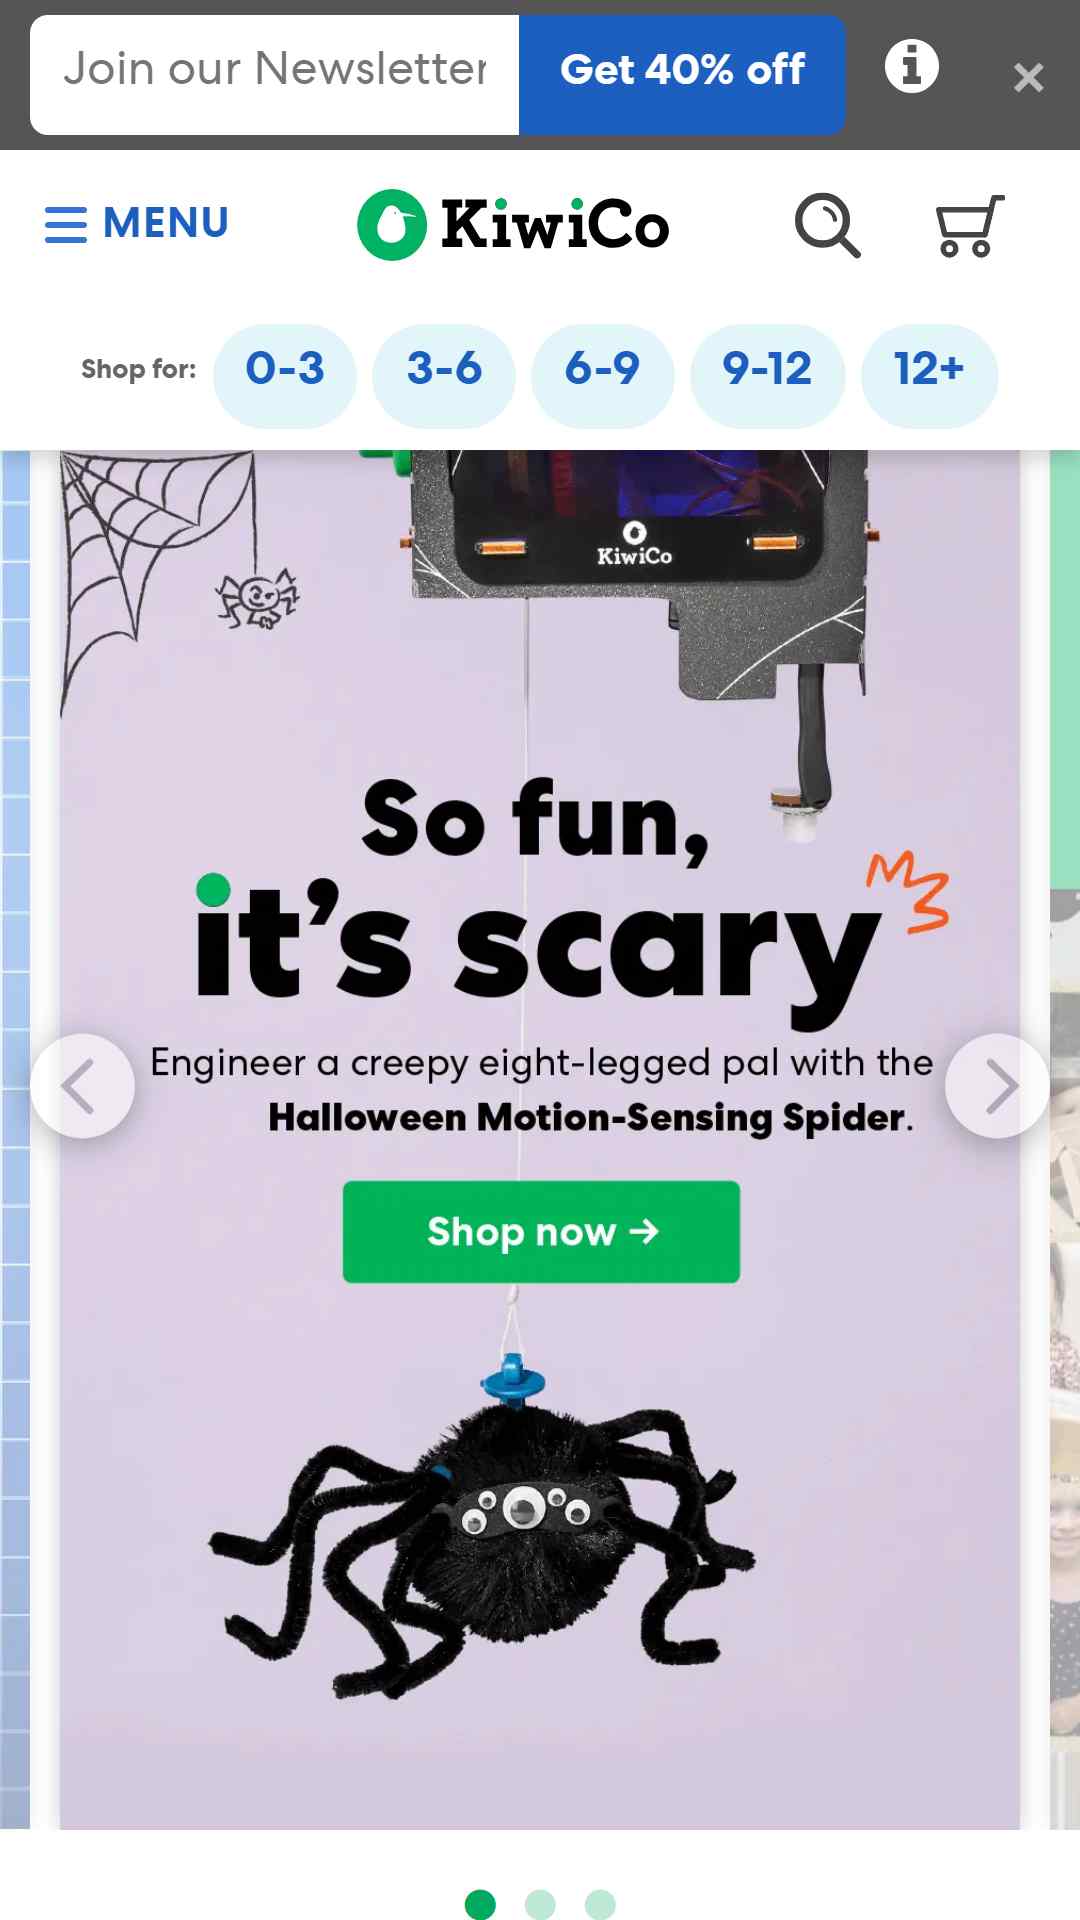Open the shopping cart icon
This screenshot has height=1920, width=1080.
[x=969, y=225]
